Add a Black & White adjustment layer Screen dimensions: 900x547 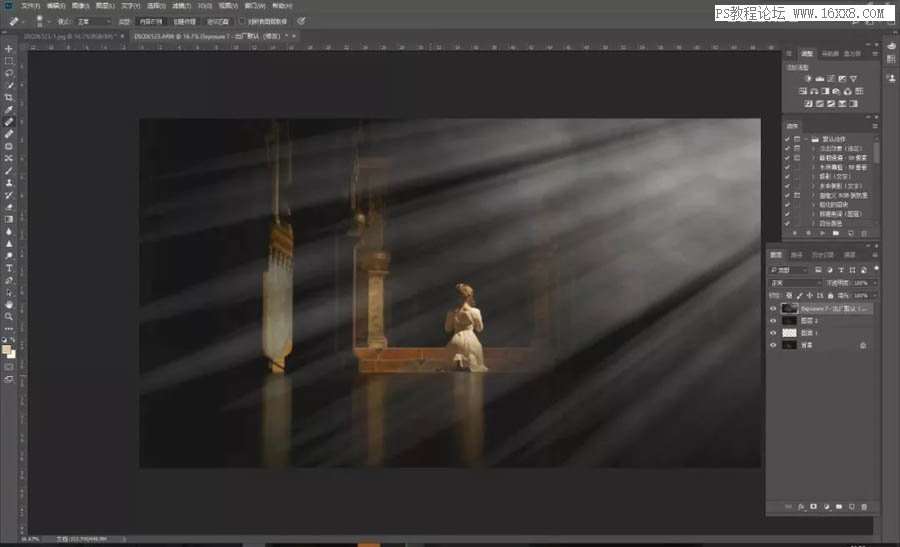[x=825, y=91]
